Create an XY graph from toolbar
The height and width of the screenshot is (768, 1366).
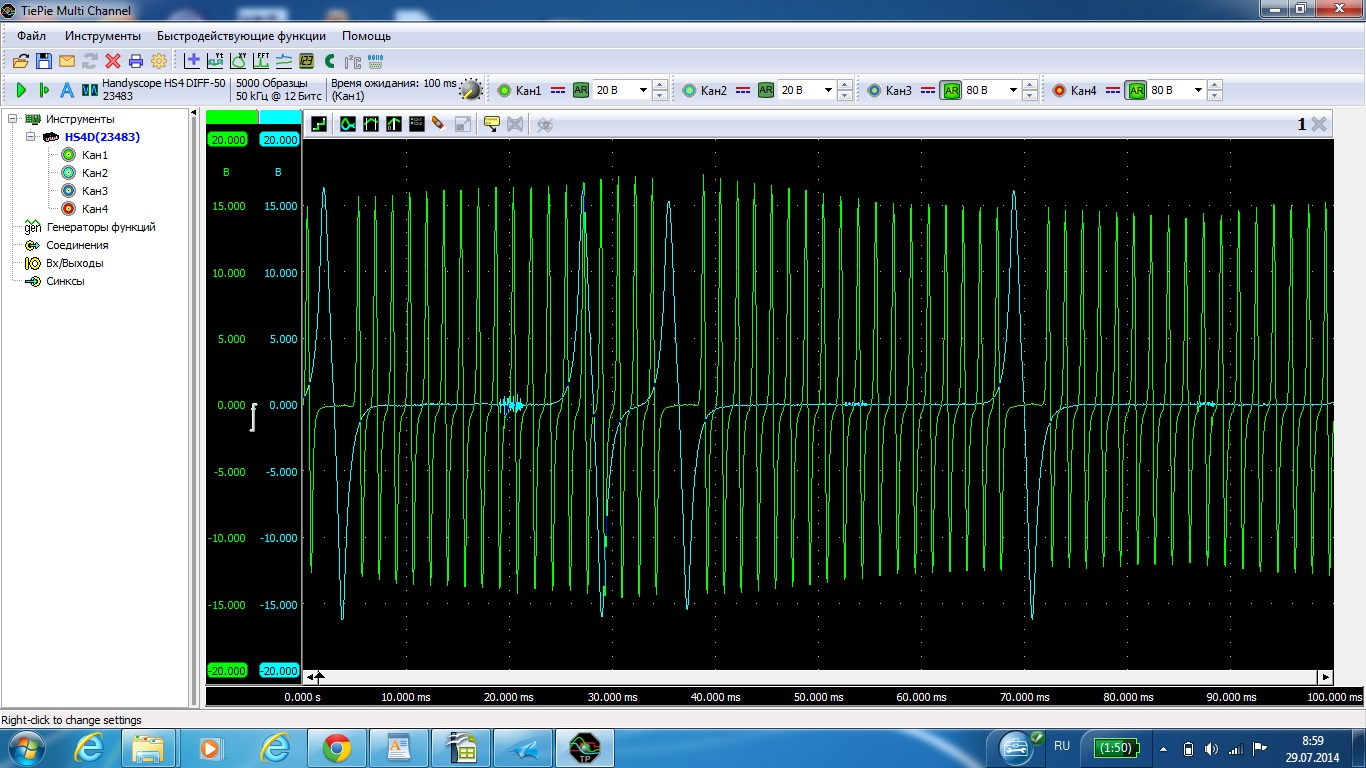[x=238, y=61]
